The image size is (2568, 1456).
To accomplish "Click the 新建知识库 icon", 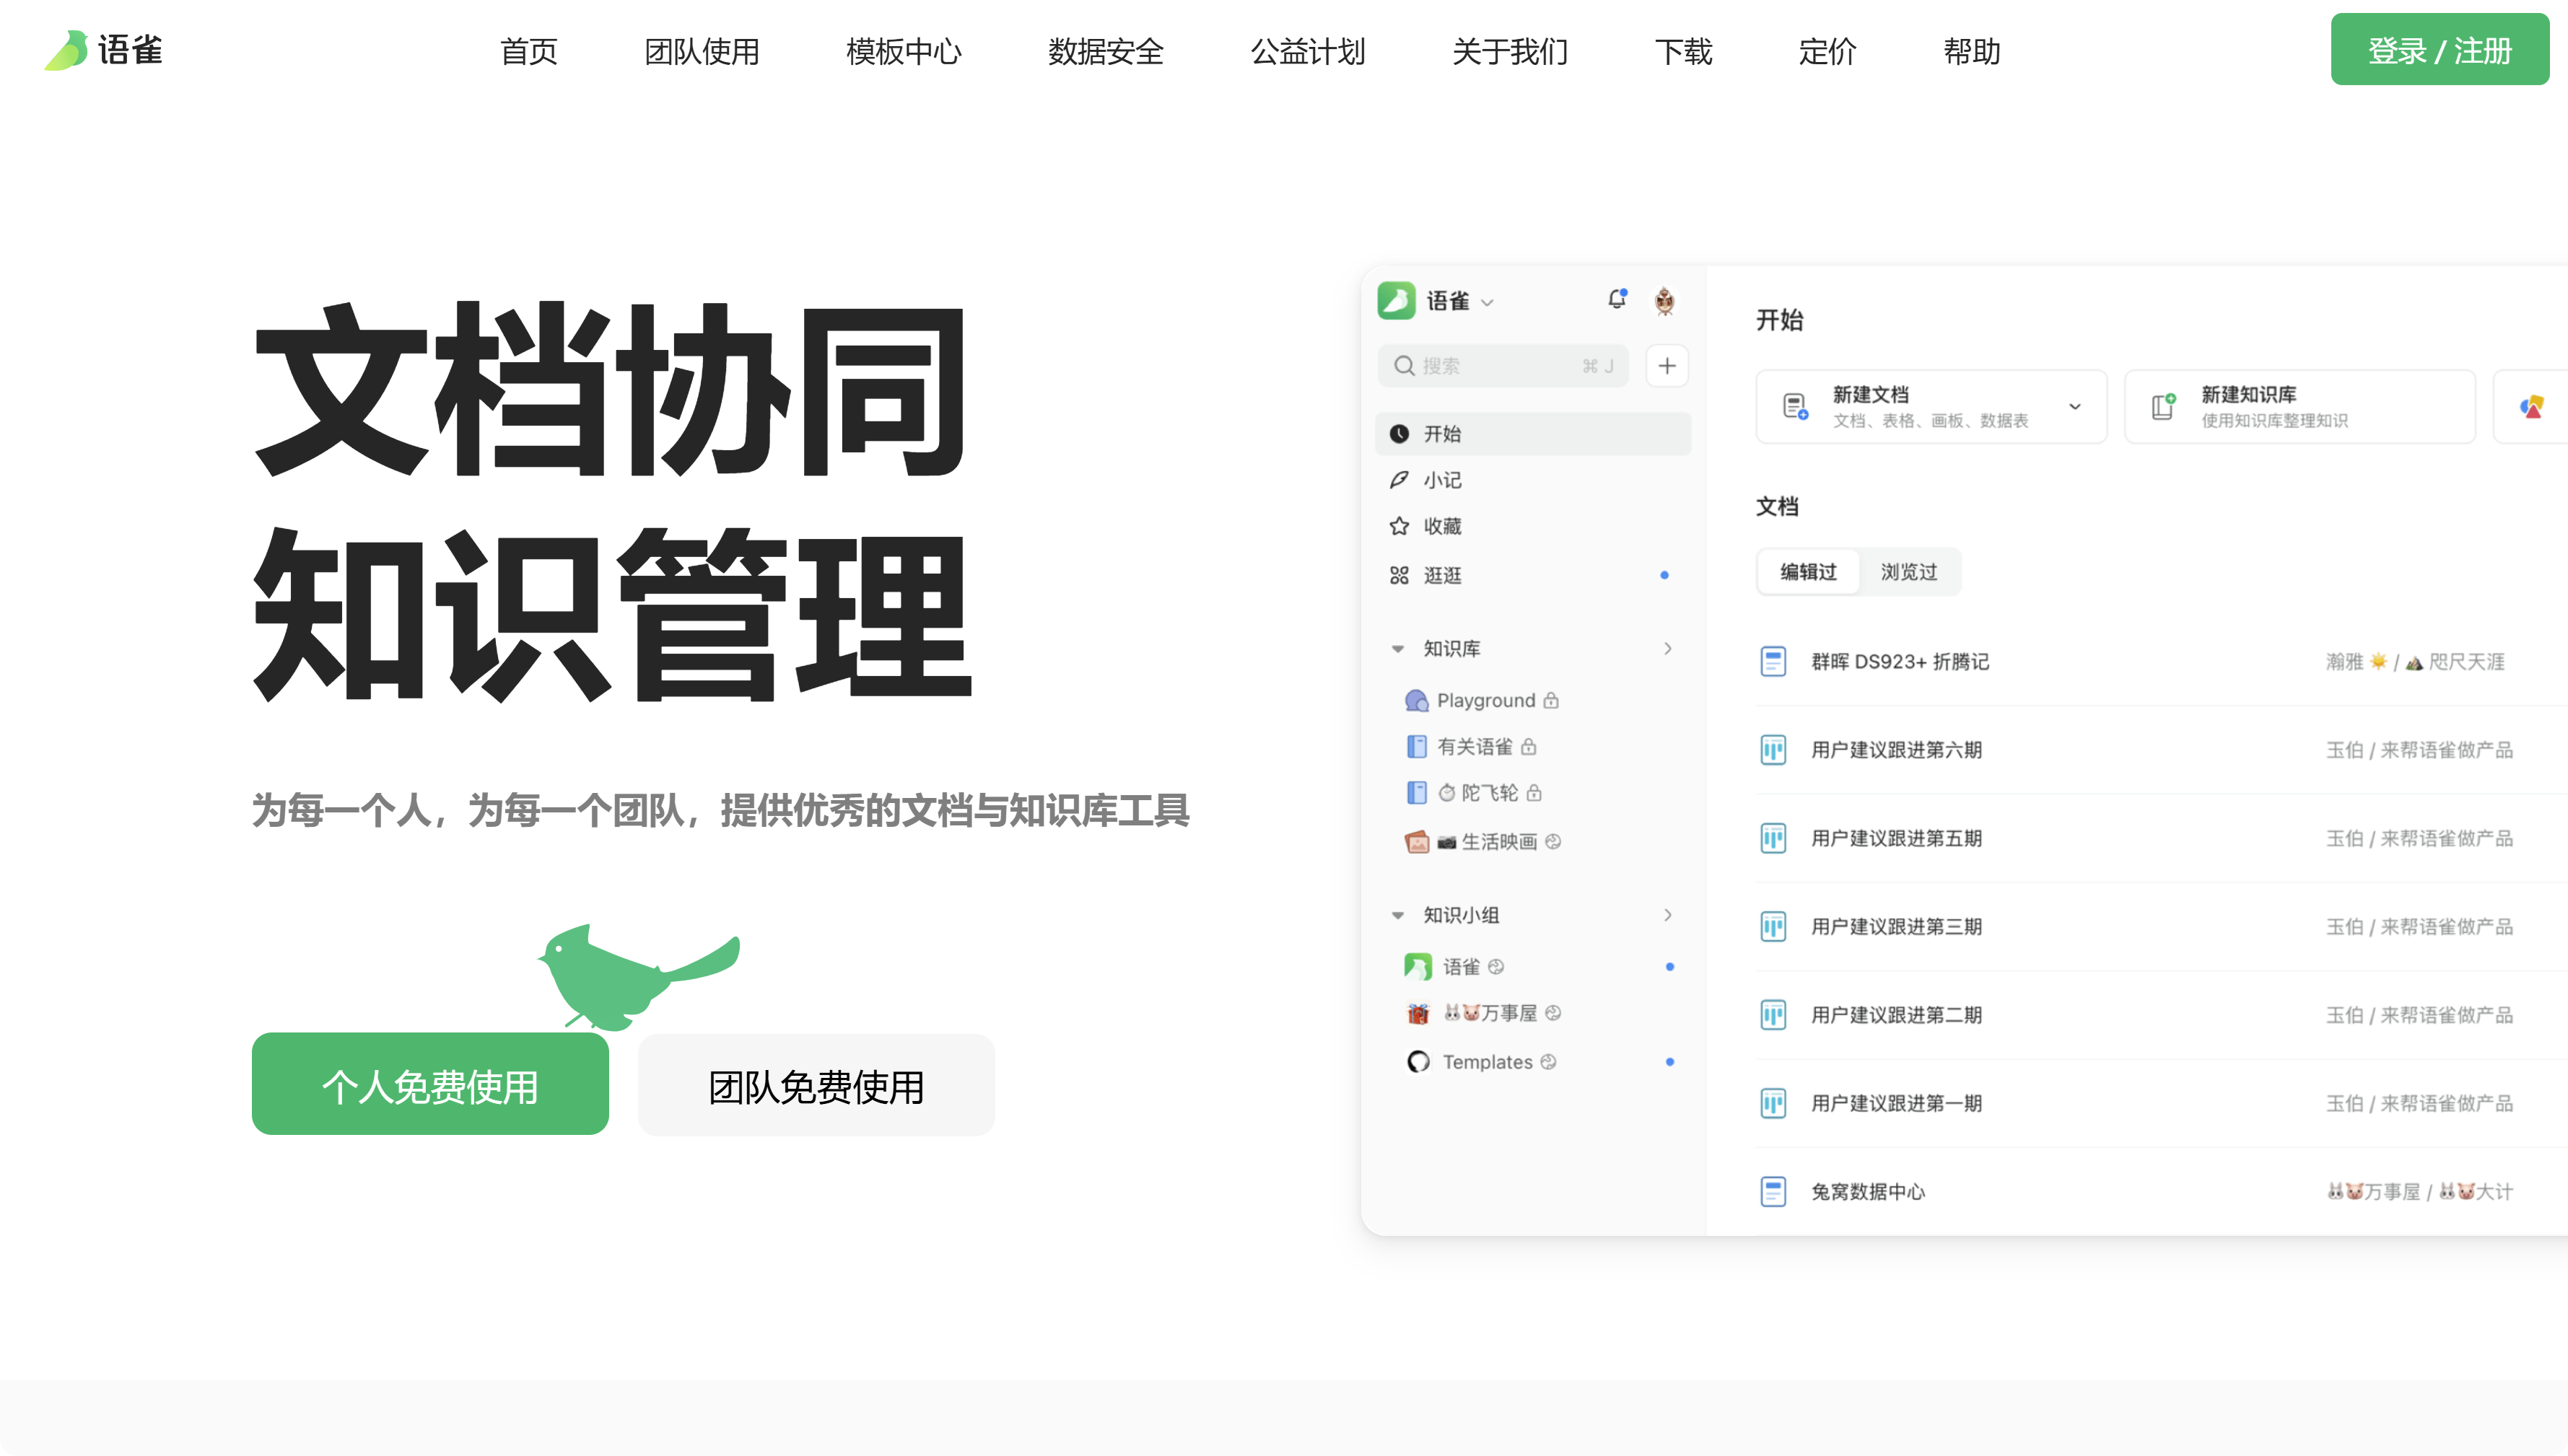I will coord(2163,406).
